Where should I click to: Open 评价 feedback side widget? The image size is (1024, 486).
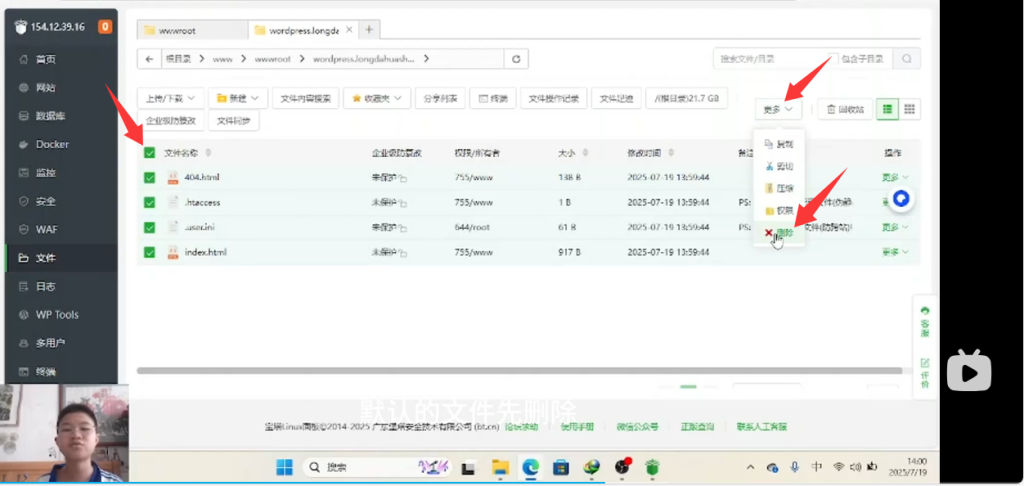pyautogui.click(x=925, y=372)
